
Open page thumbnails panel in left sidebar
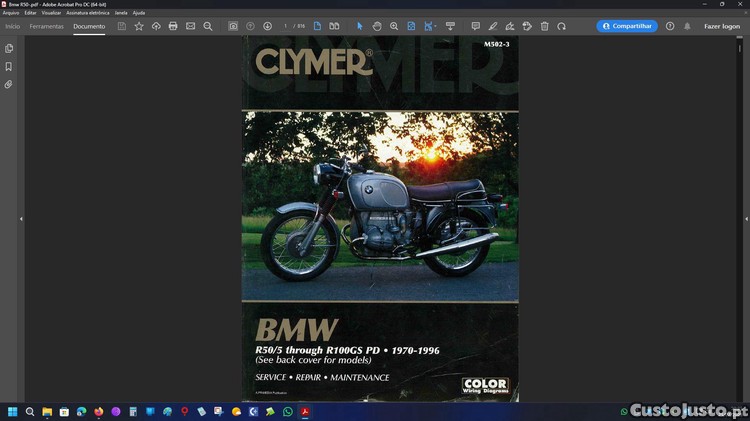pos(9,48)
